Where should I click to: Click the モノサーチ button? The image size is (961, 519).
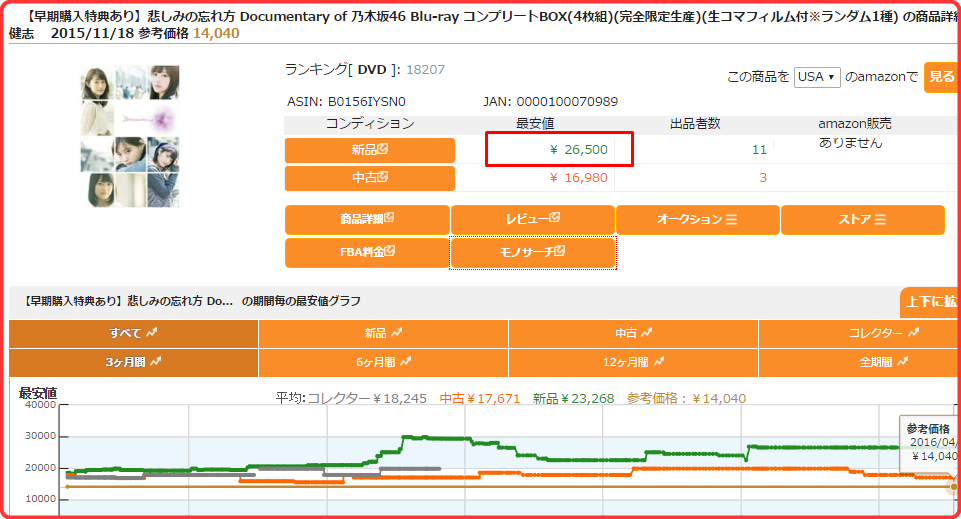tap(533, 252)
